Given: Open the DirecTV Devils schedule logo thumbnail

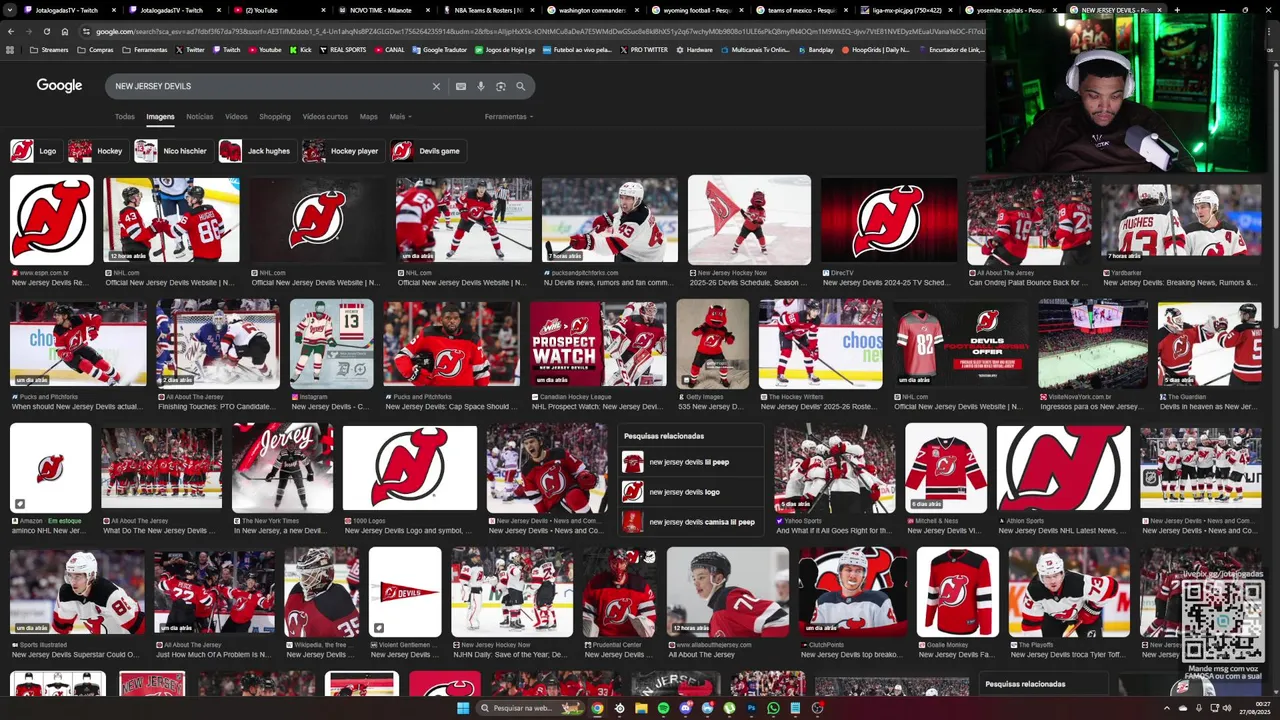Looking at the screenshot, I should (x=888, y=221).
